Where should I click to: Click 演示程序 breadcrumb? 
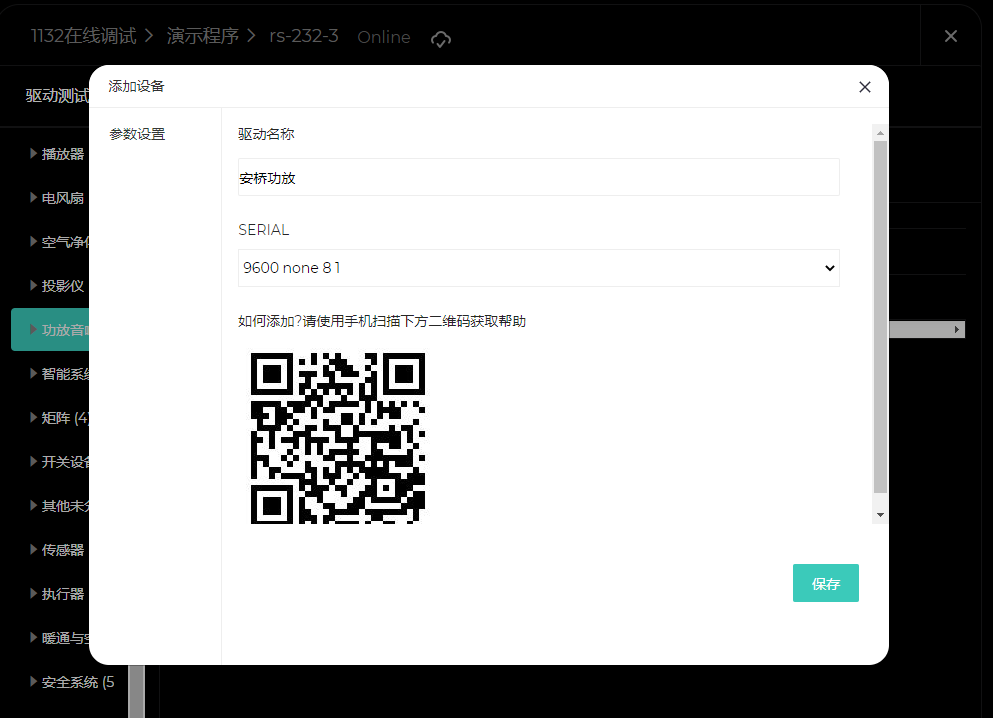click(x=203, y=36)
